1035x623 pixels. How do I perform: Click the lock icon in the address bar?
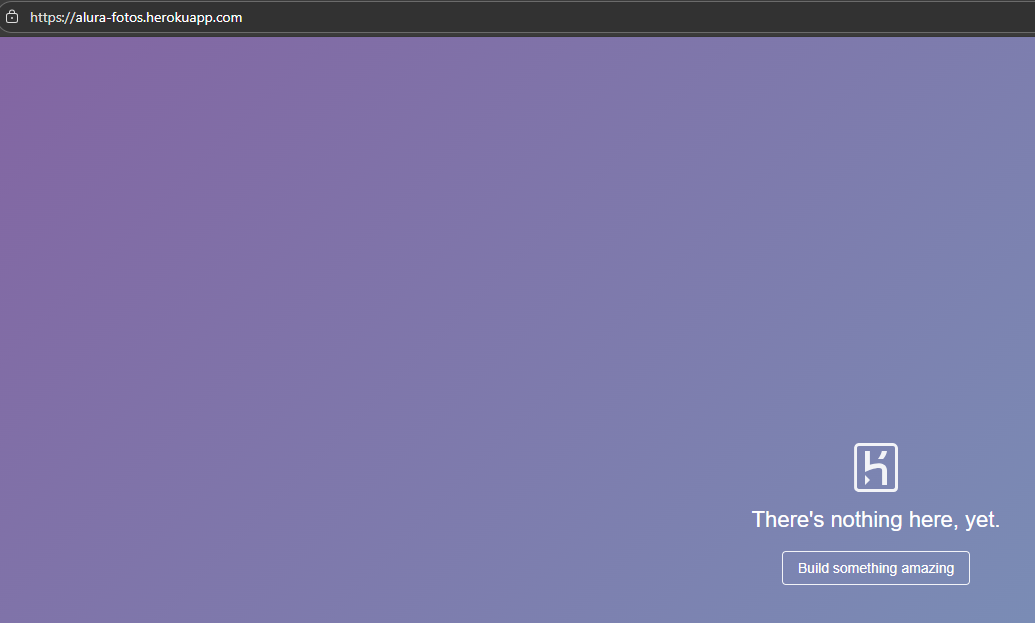(x=12, y=17)
